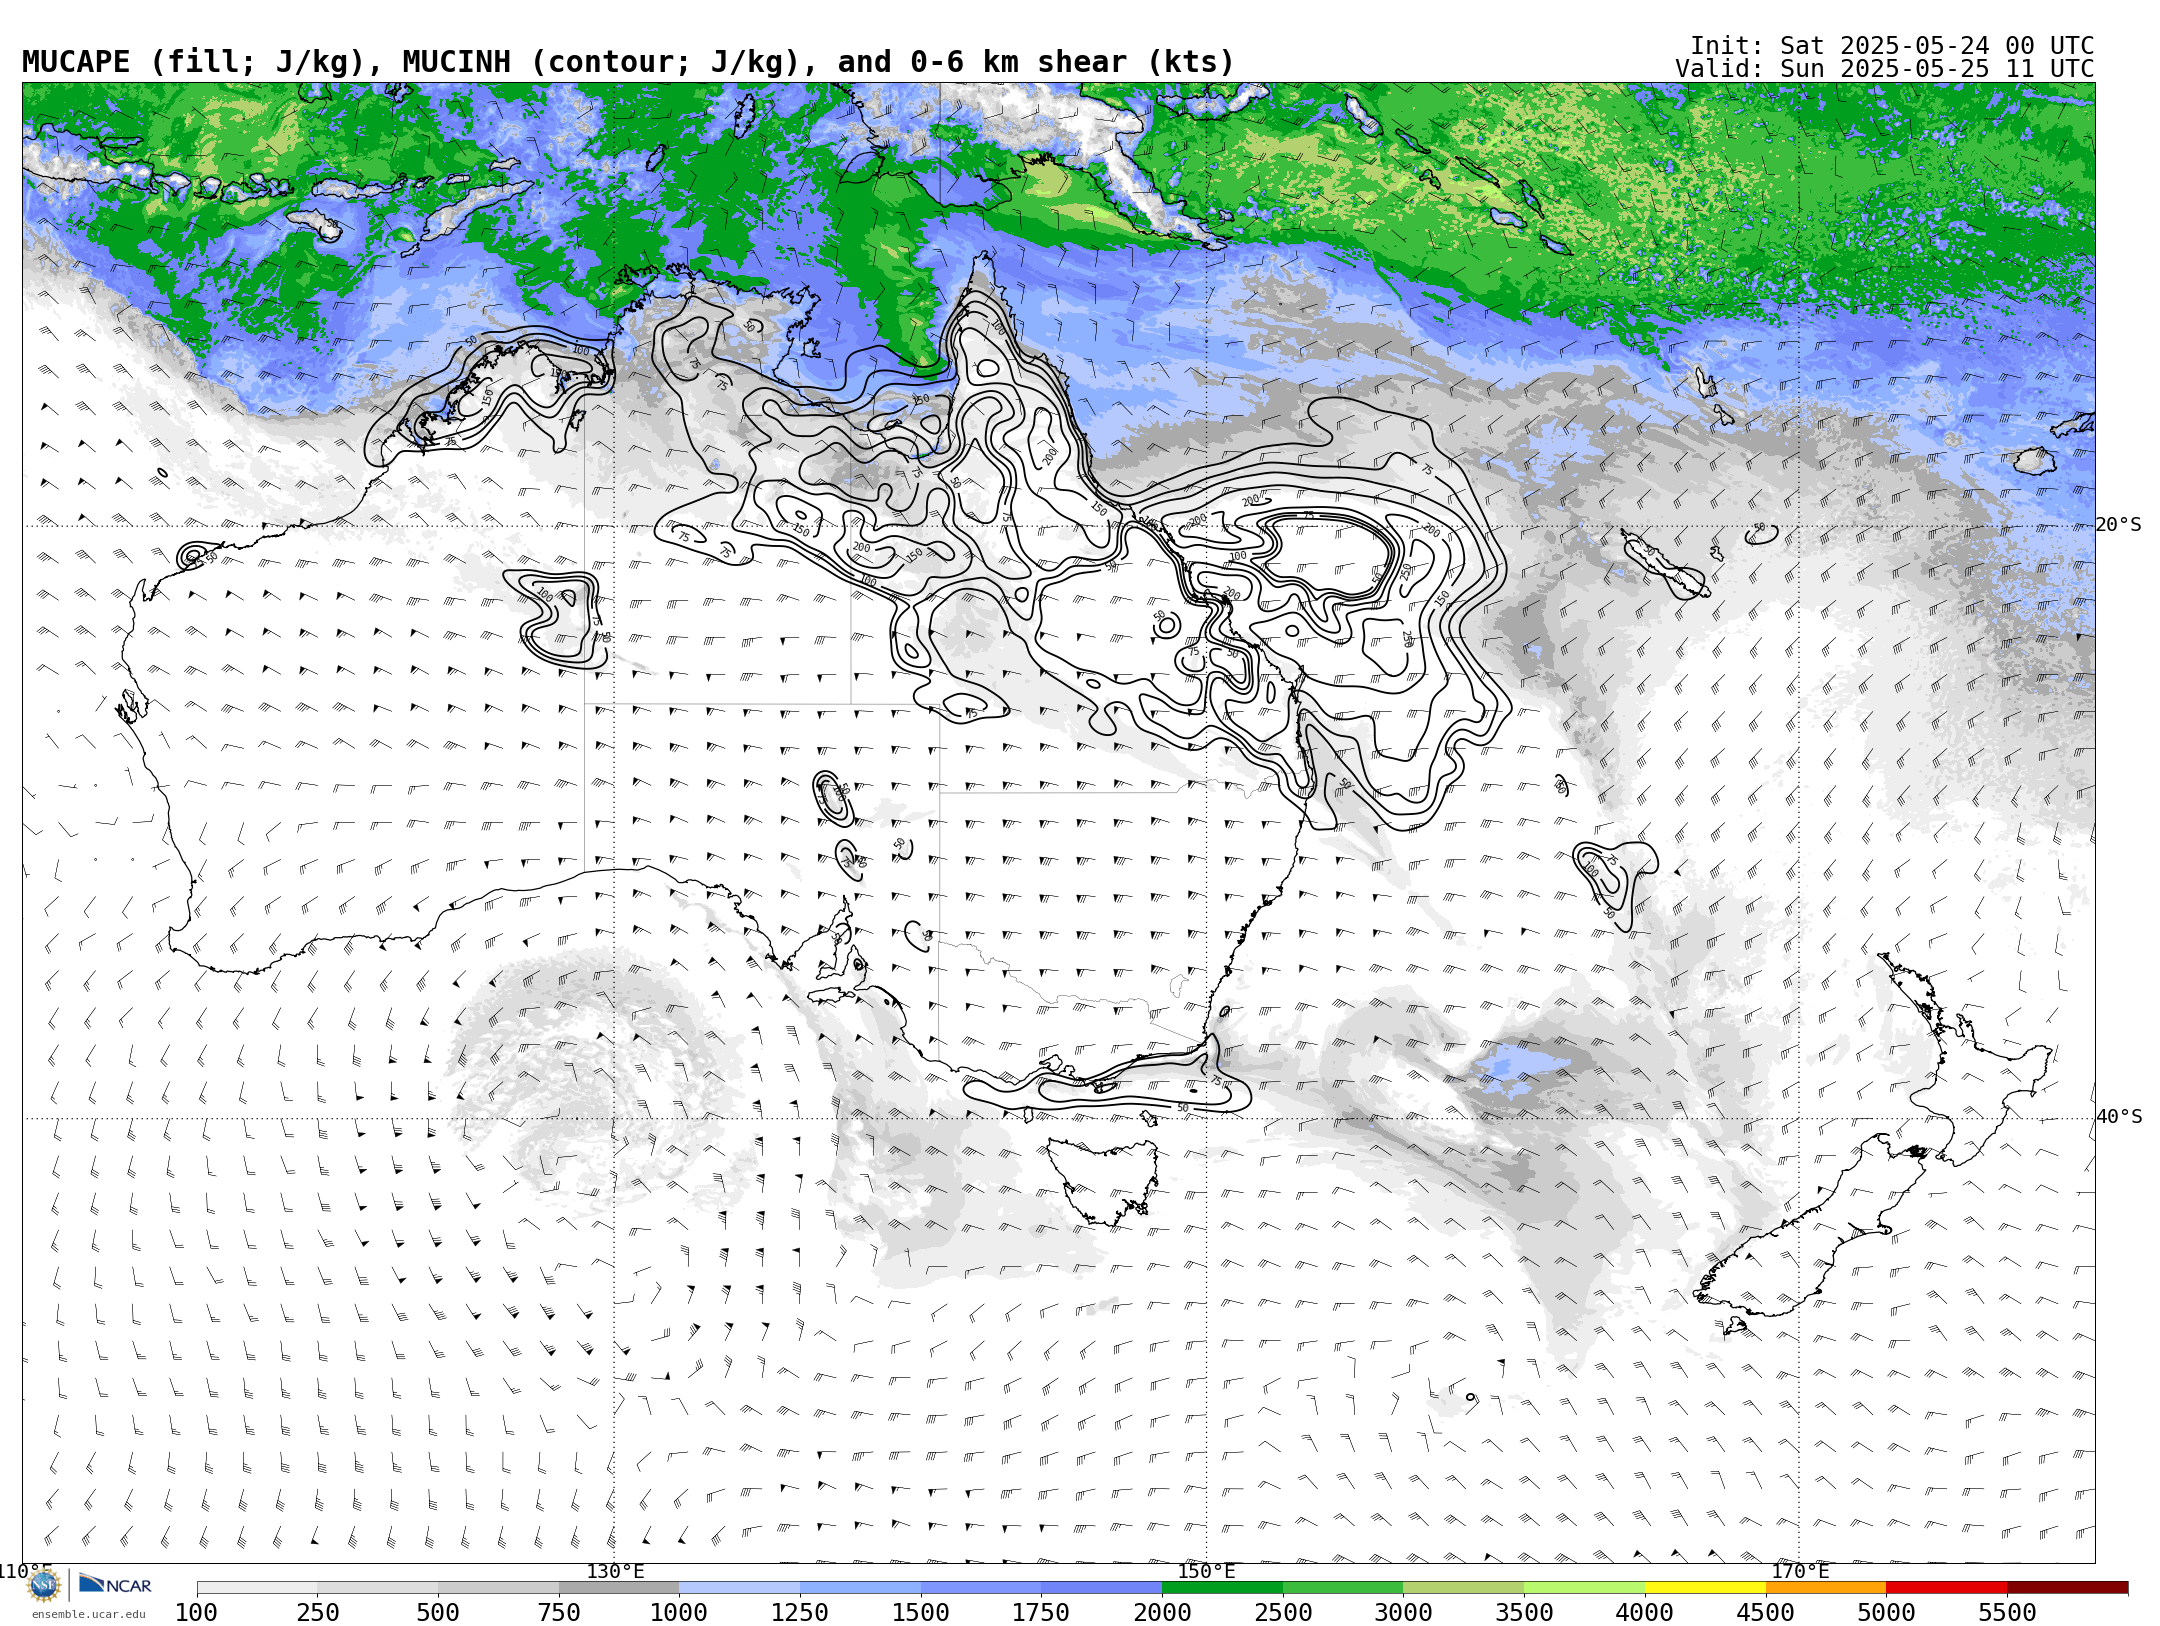Screen dimensions: 2160x1626
Task: Click the 130°E longitude label
Action: [x=615, y=1571]
